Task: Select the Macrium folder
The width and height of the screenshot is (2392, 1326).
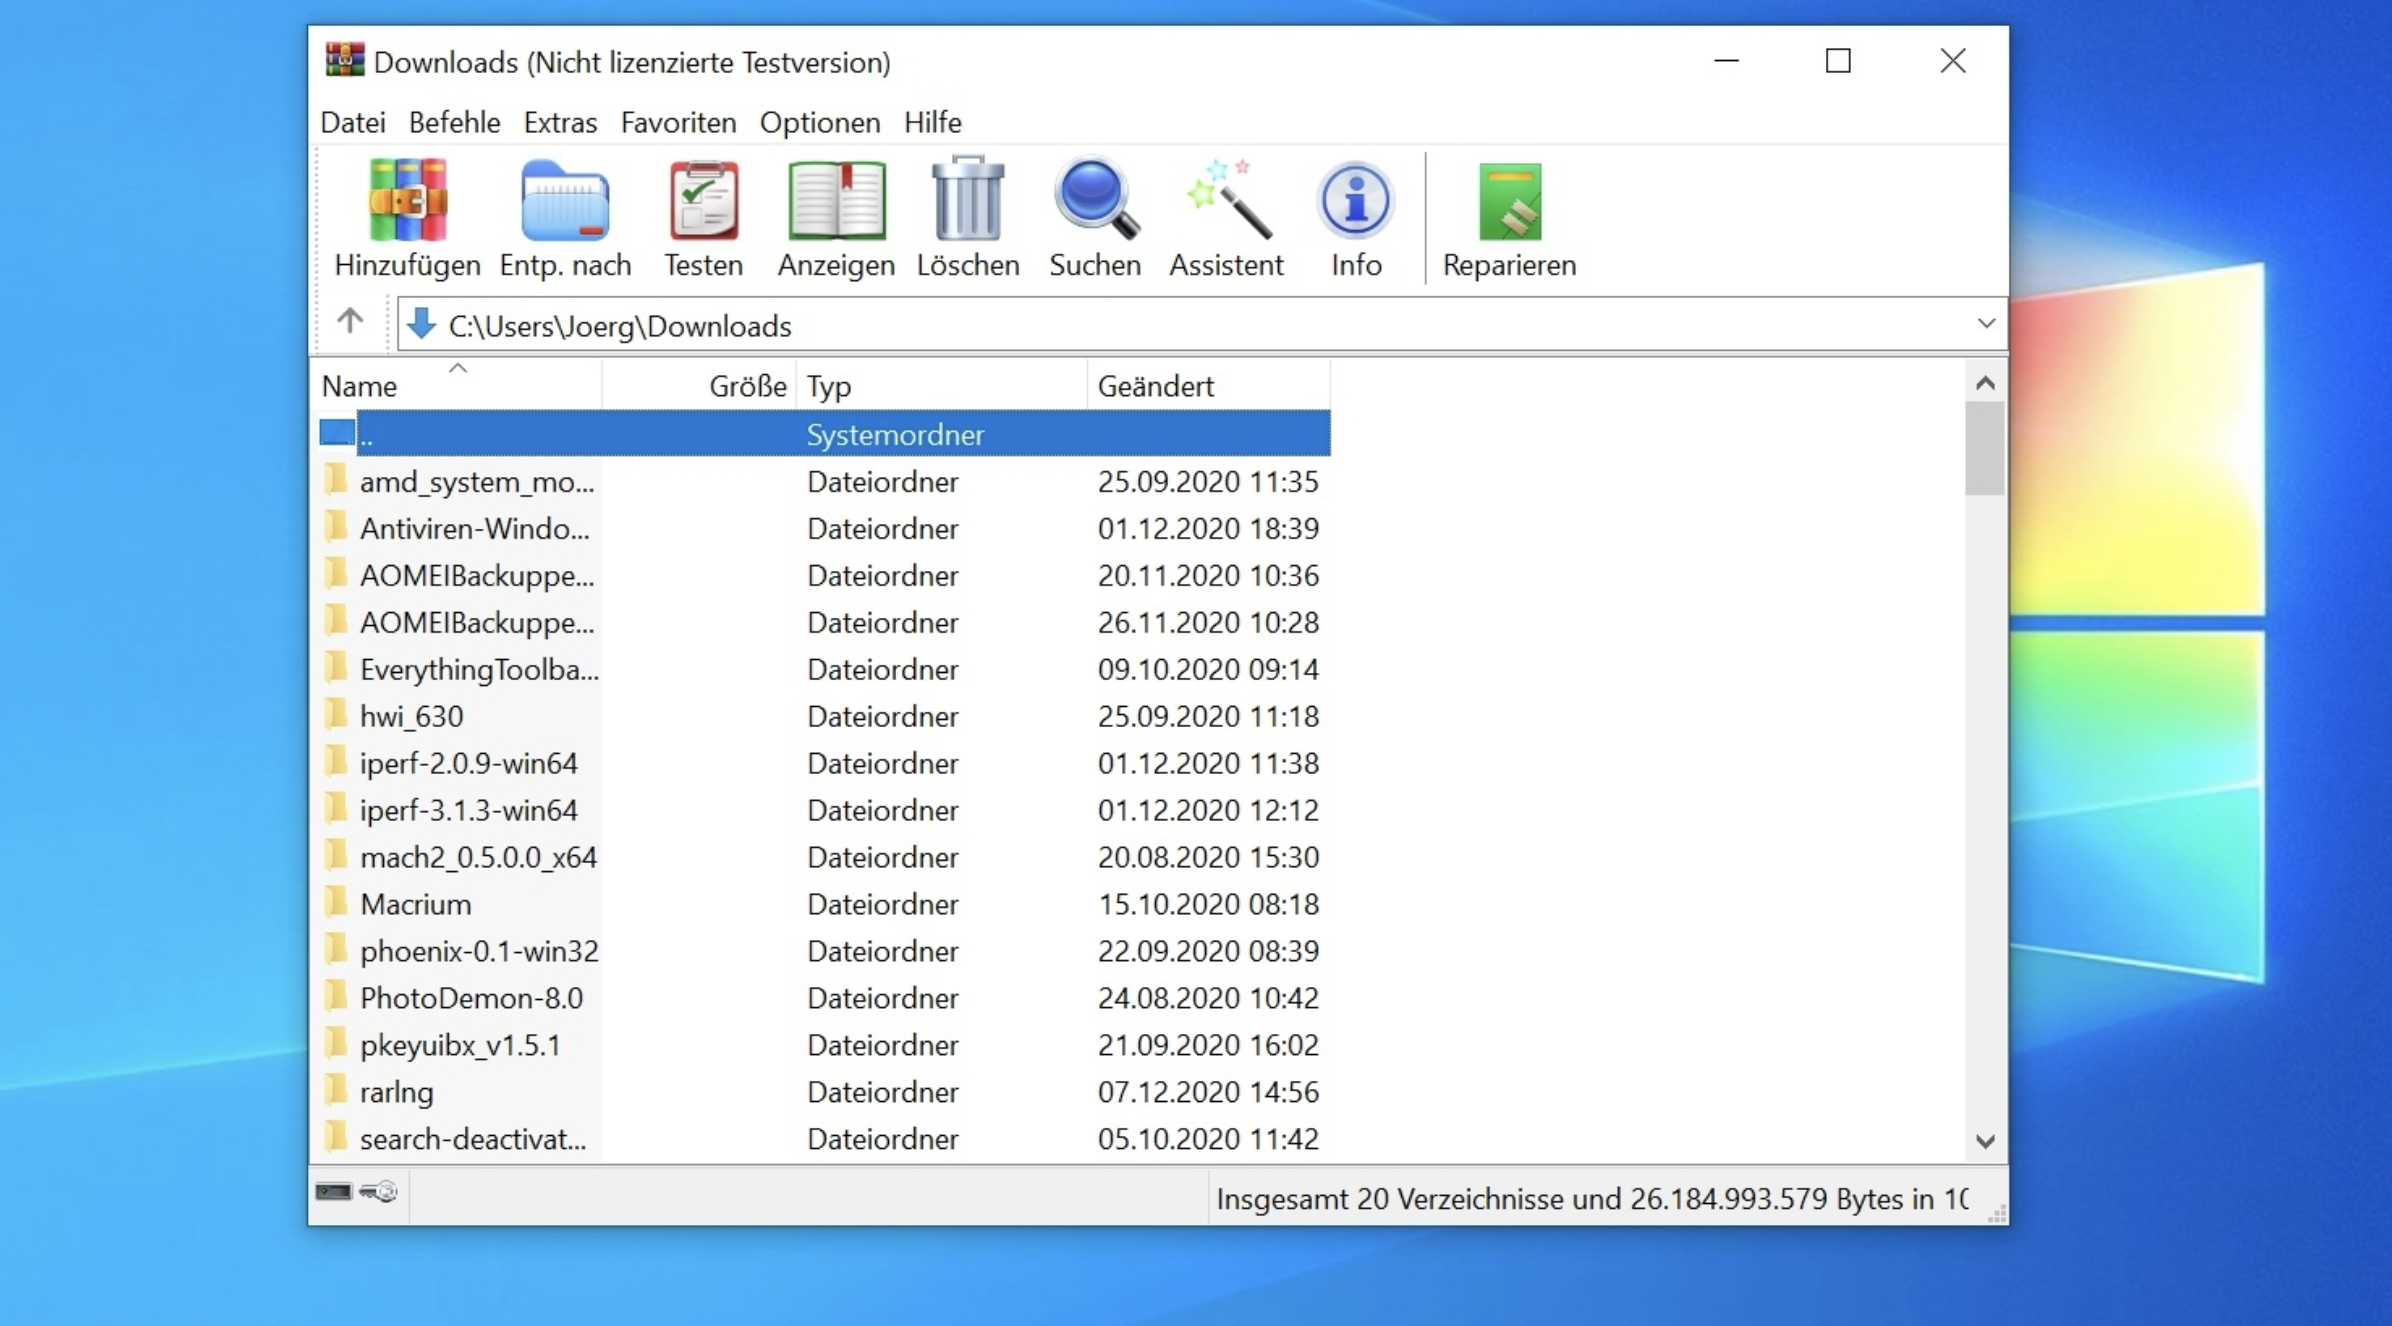Action: click(415, 904)
